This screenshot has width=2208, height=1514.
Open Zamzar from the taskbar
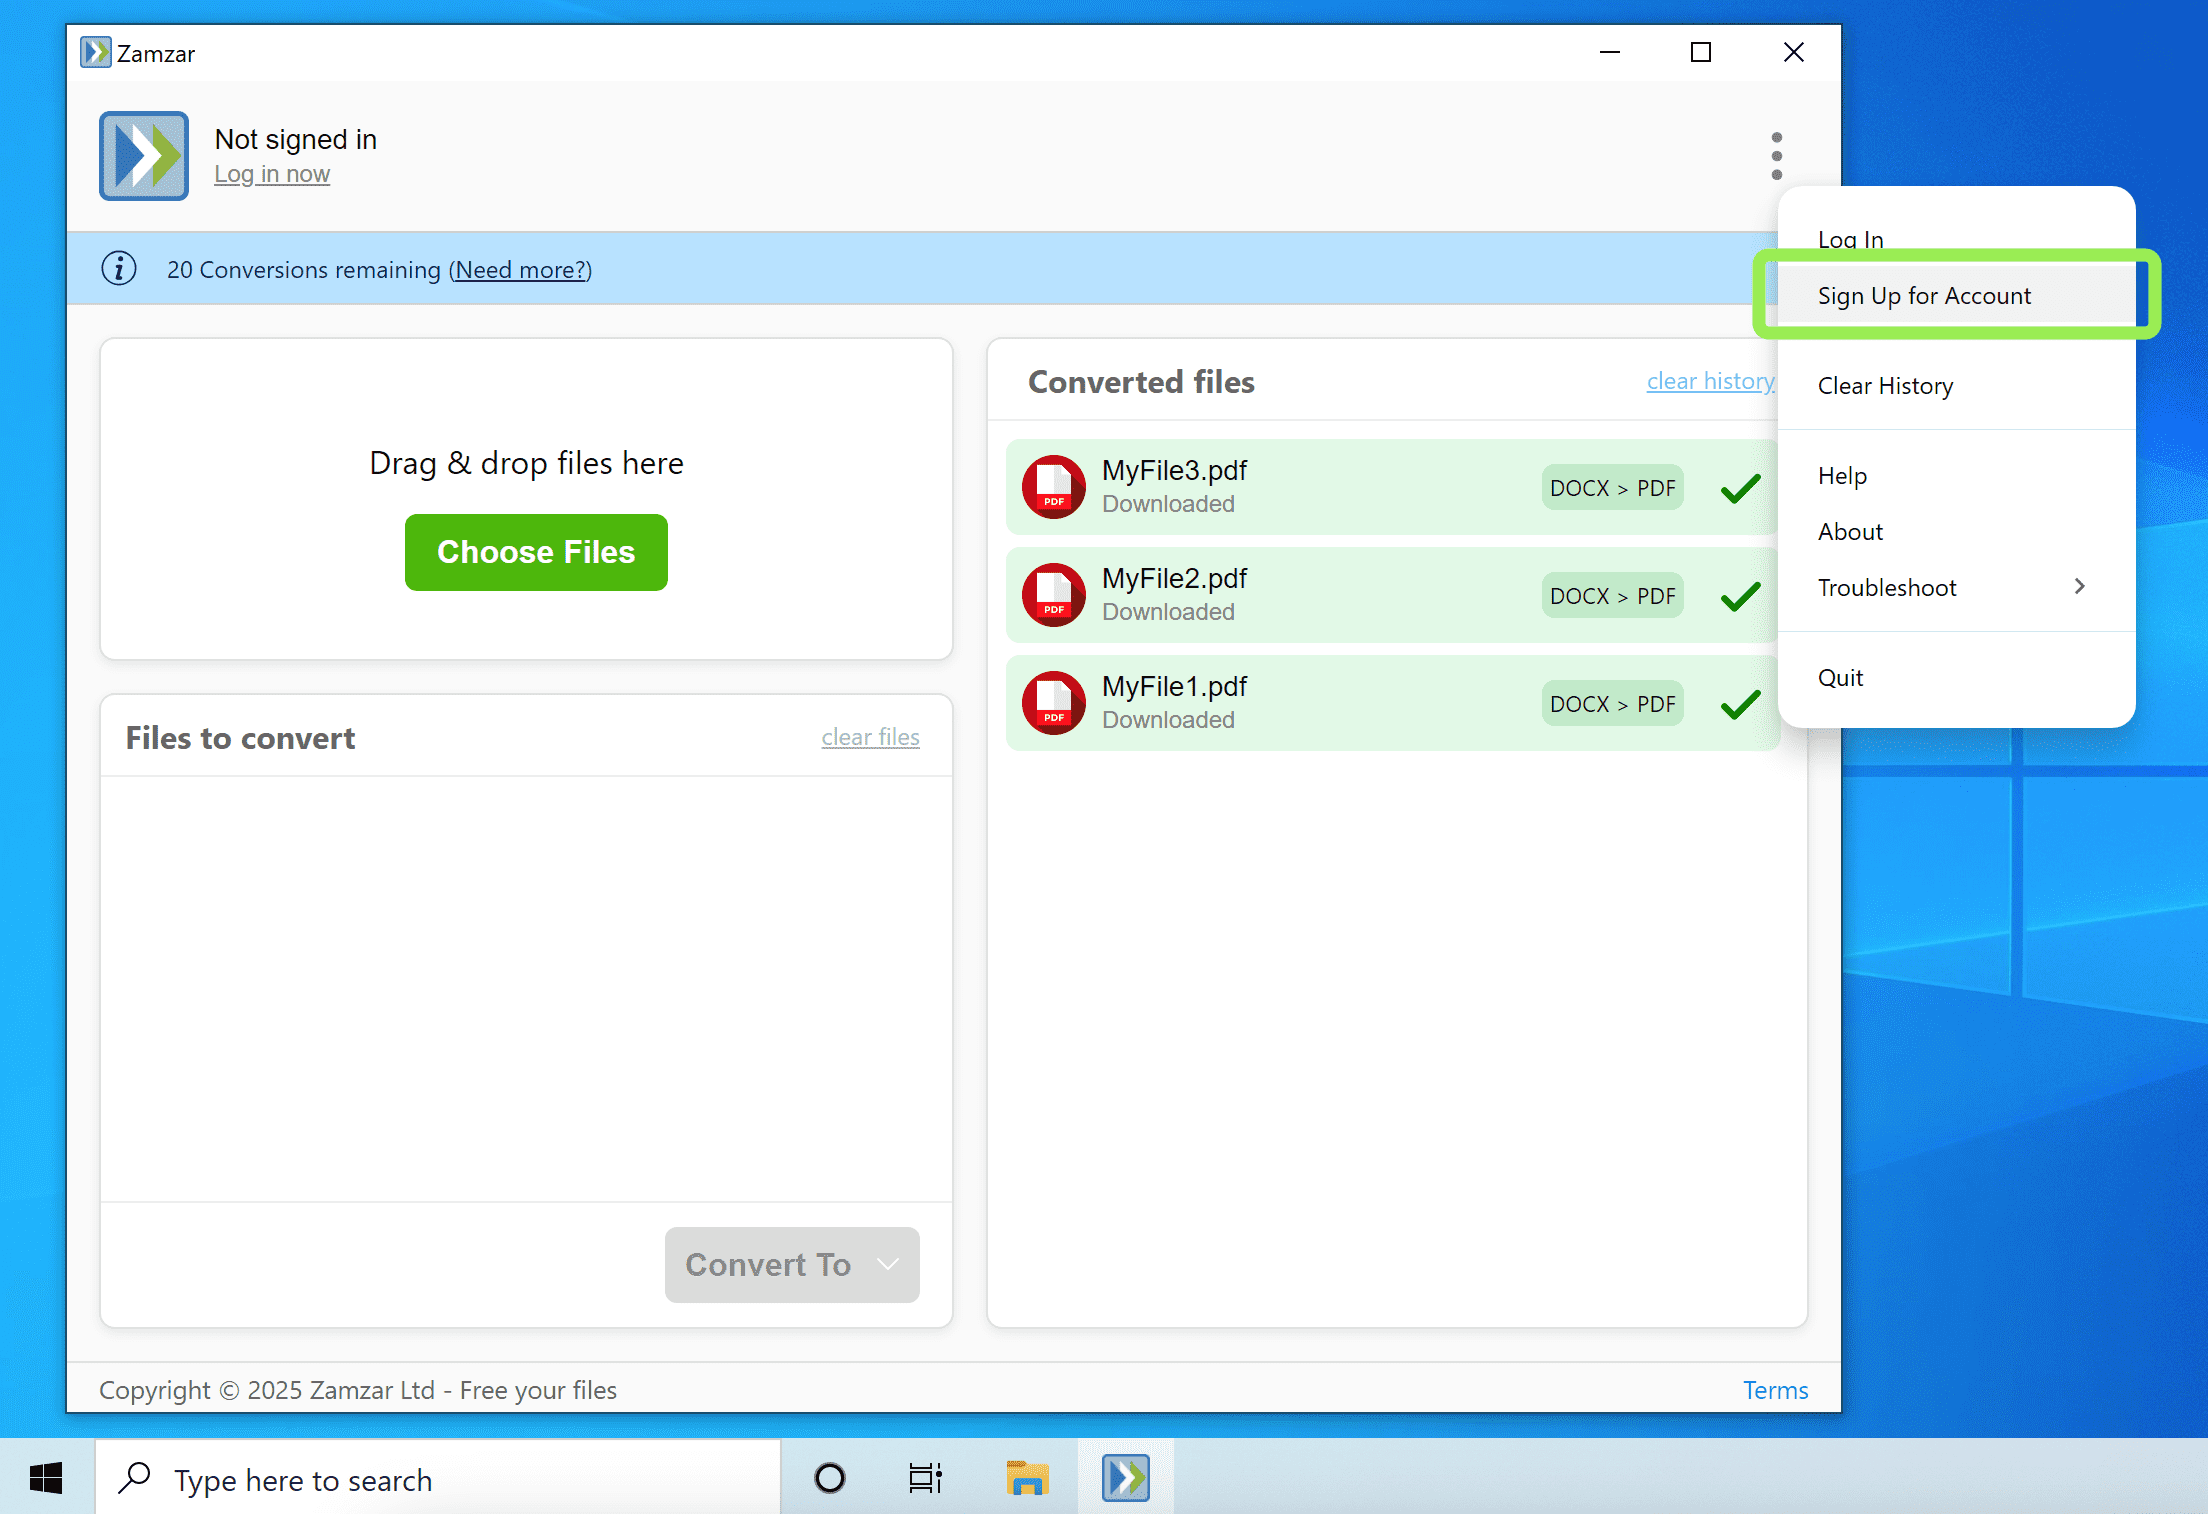1124,1477
